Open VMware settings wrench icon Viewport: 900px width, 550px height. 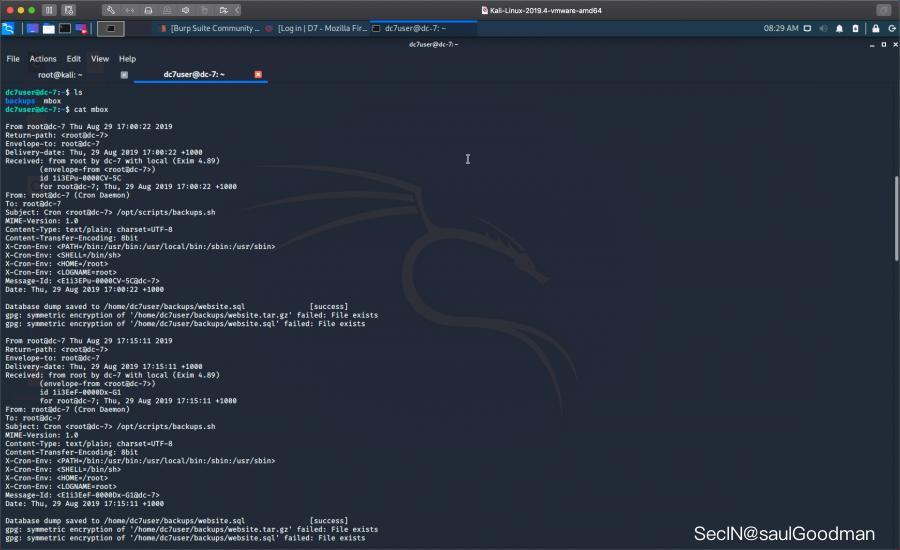(111, 9)
